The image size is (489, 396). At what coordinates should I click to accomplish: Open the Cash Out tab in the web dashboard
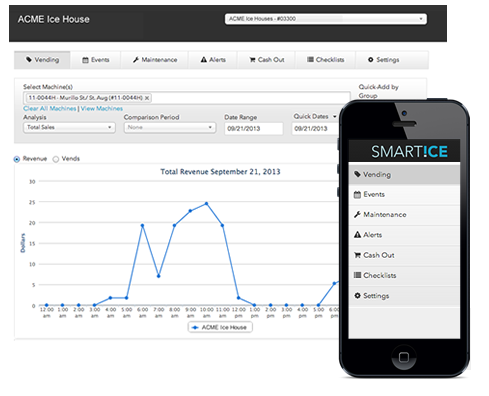point(266,60)
